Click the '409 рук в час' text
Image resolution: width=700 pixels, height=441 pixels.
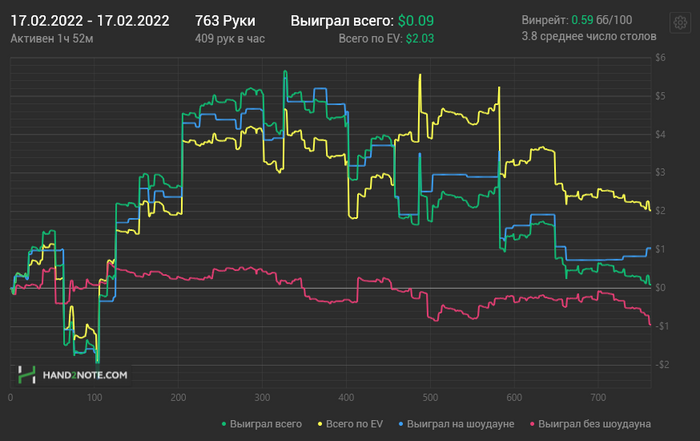[x=229, y=39]
